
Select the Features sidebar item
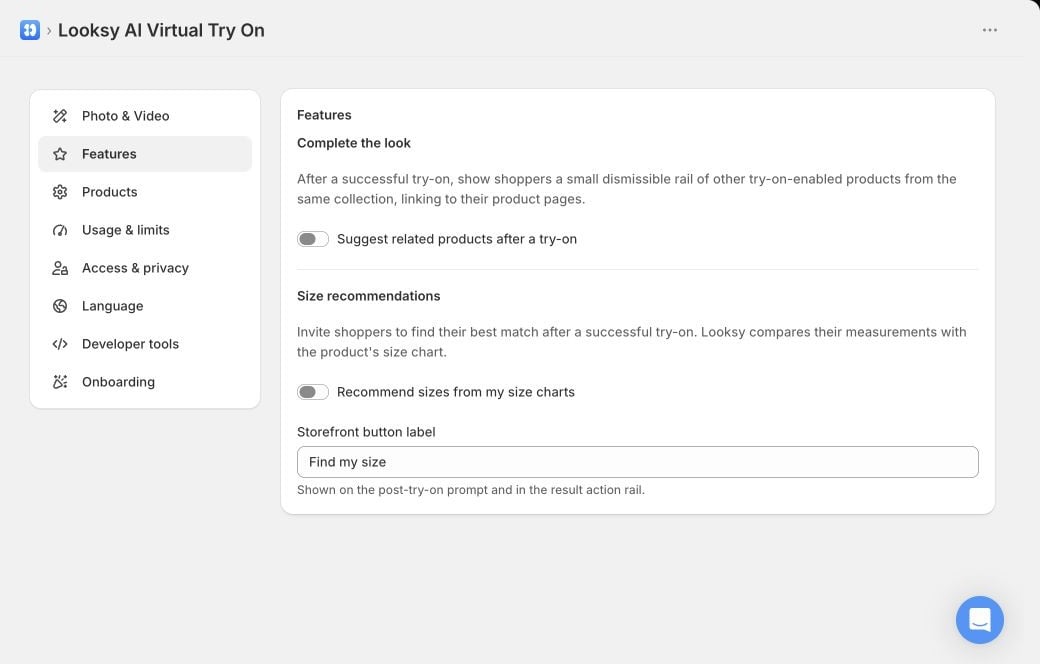145,154
